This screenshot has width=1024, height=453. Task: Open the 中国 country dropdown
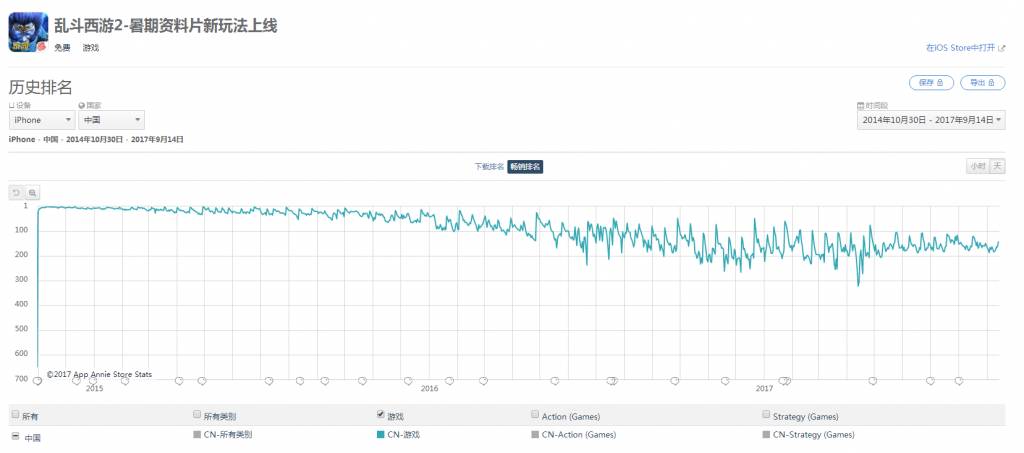click(111, 120)
